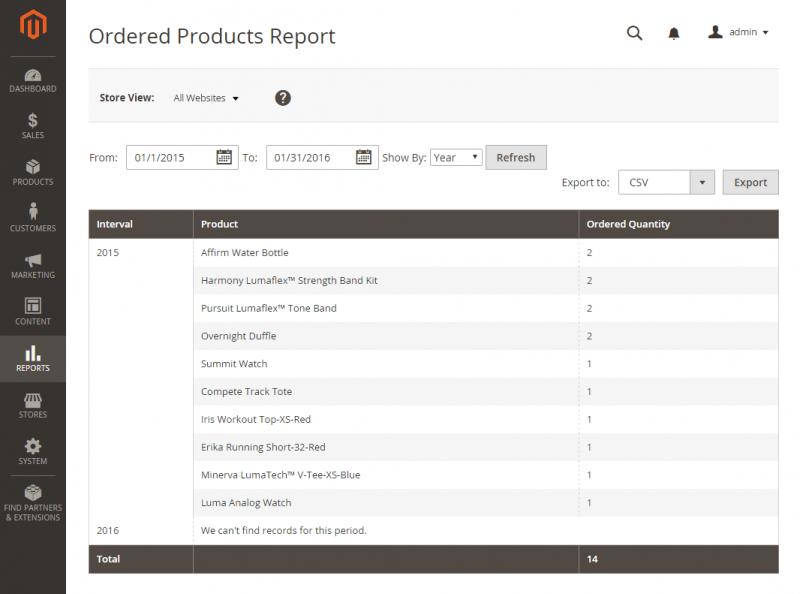Screen dimensions: 800x594
Task: Open the System gear menu
Action: pyautogui.click(x=33, y=452)
